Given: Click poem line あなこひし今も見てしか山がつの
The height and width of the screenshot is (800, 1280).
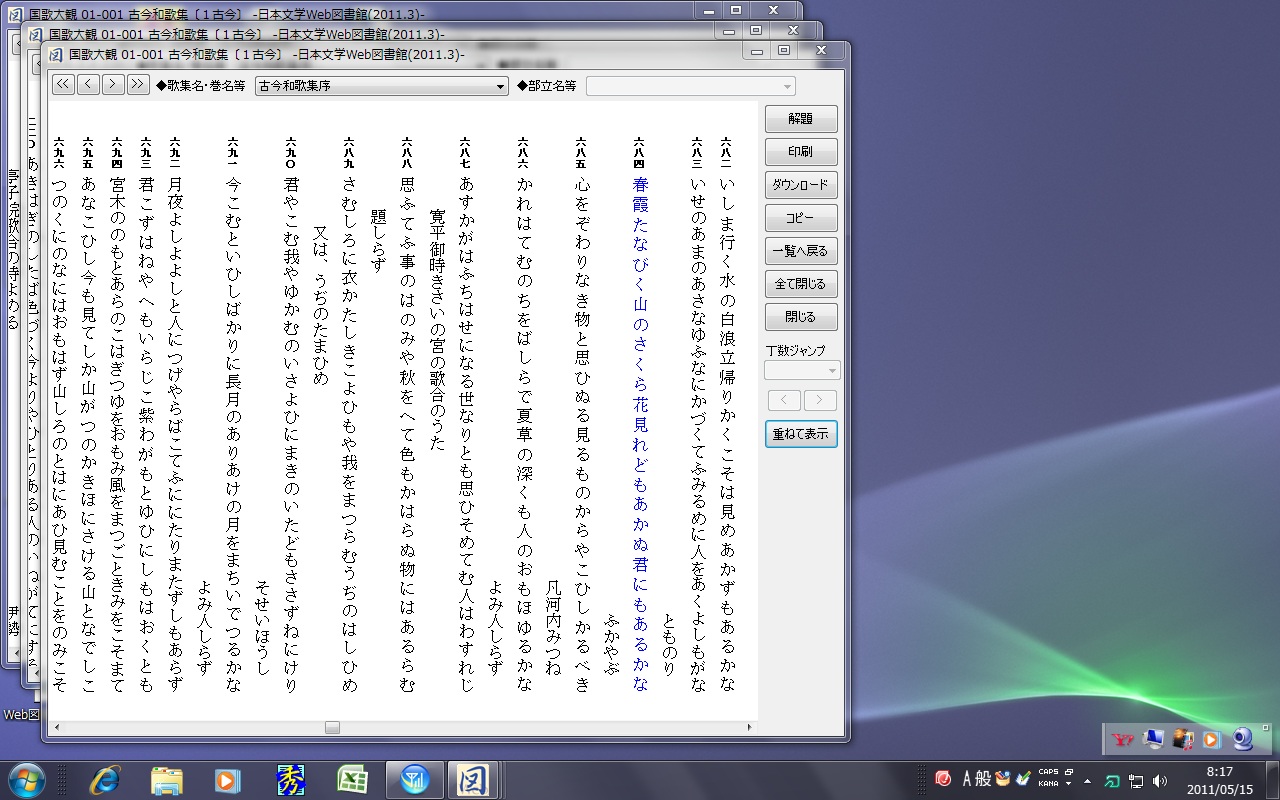Looking at the screenshot, I should 88,434.
